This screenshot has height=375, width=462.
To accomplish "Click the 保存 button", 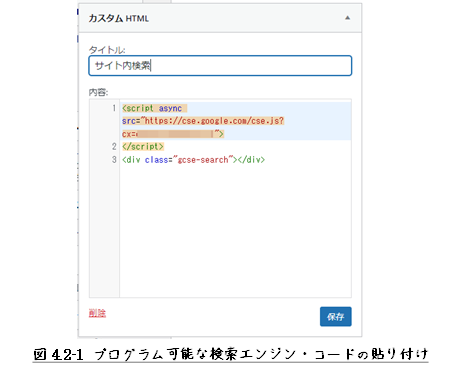I will coord(336,316).
